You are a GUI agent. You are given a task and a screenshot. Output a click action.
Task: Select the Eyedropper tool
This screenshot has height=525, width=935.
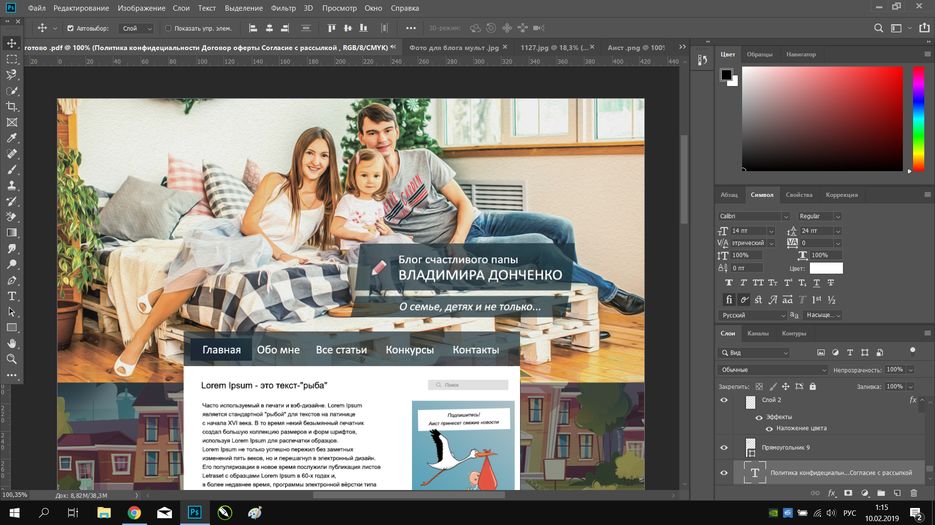[11, 138]
